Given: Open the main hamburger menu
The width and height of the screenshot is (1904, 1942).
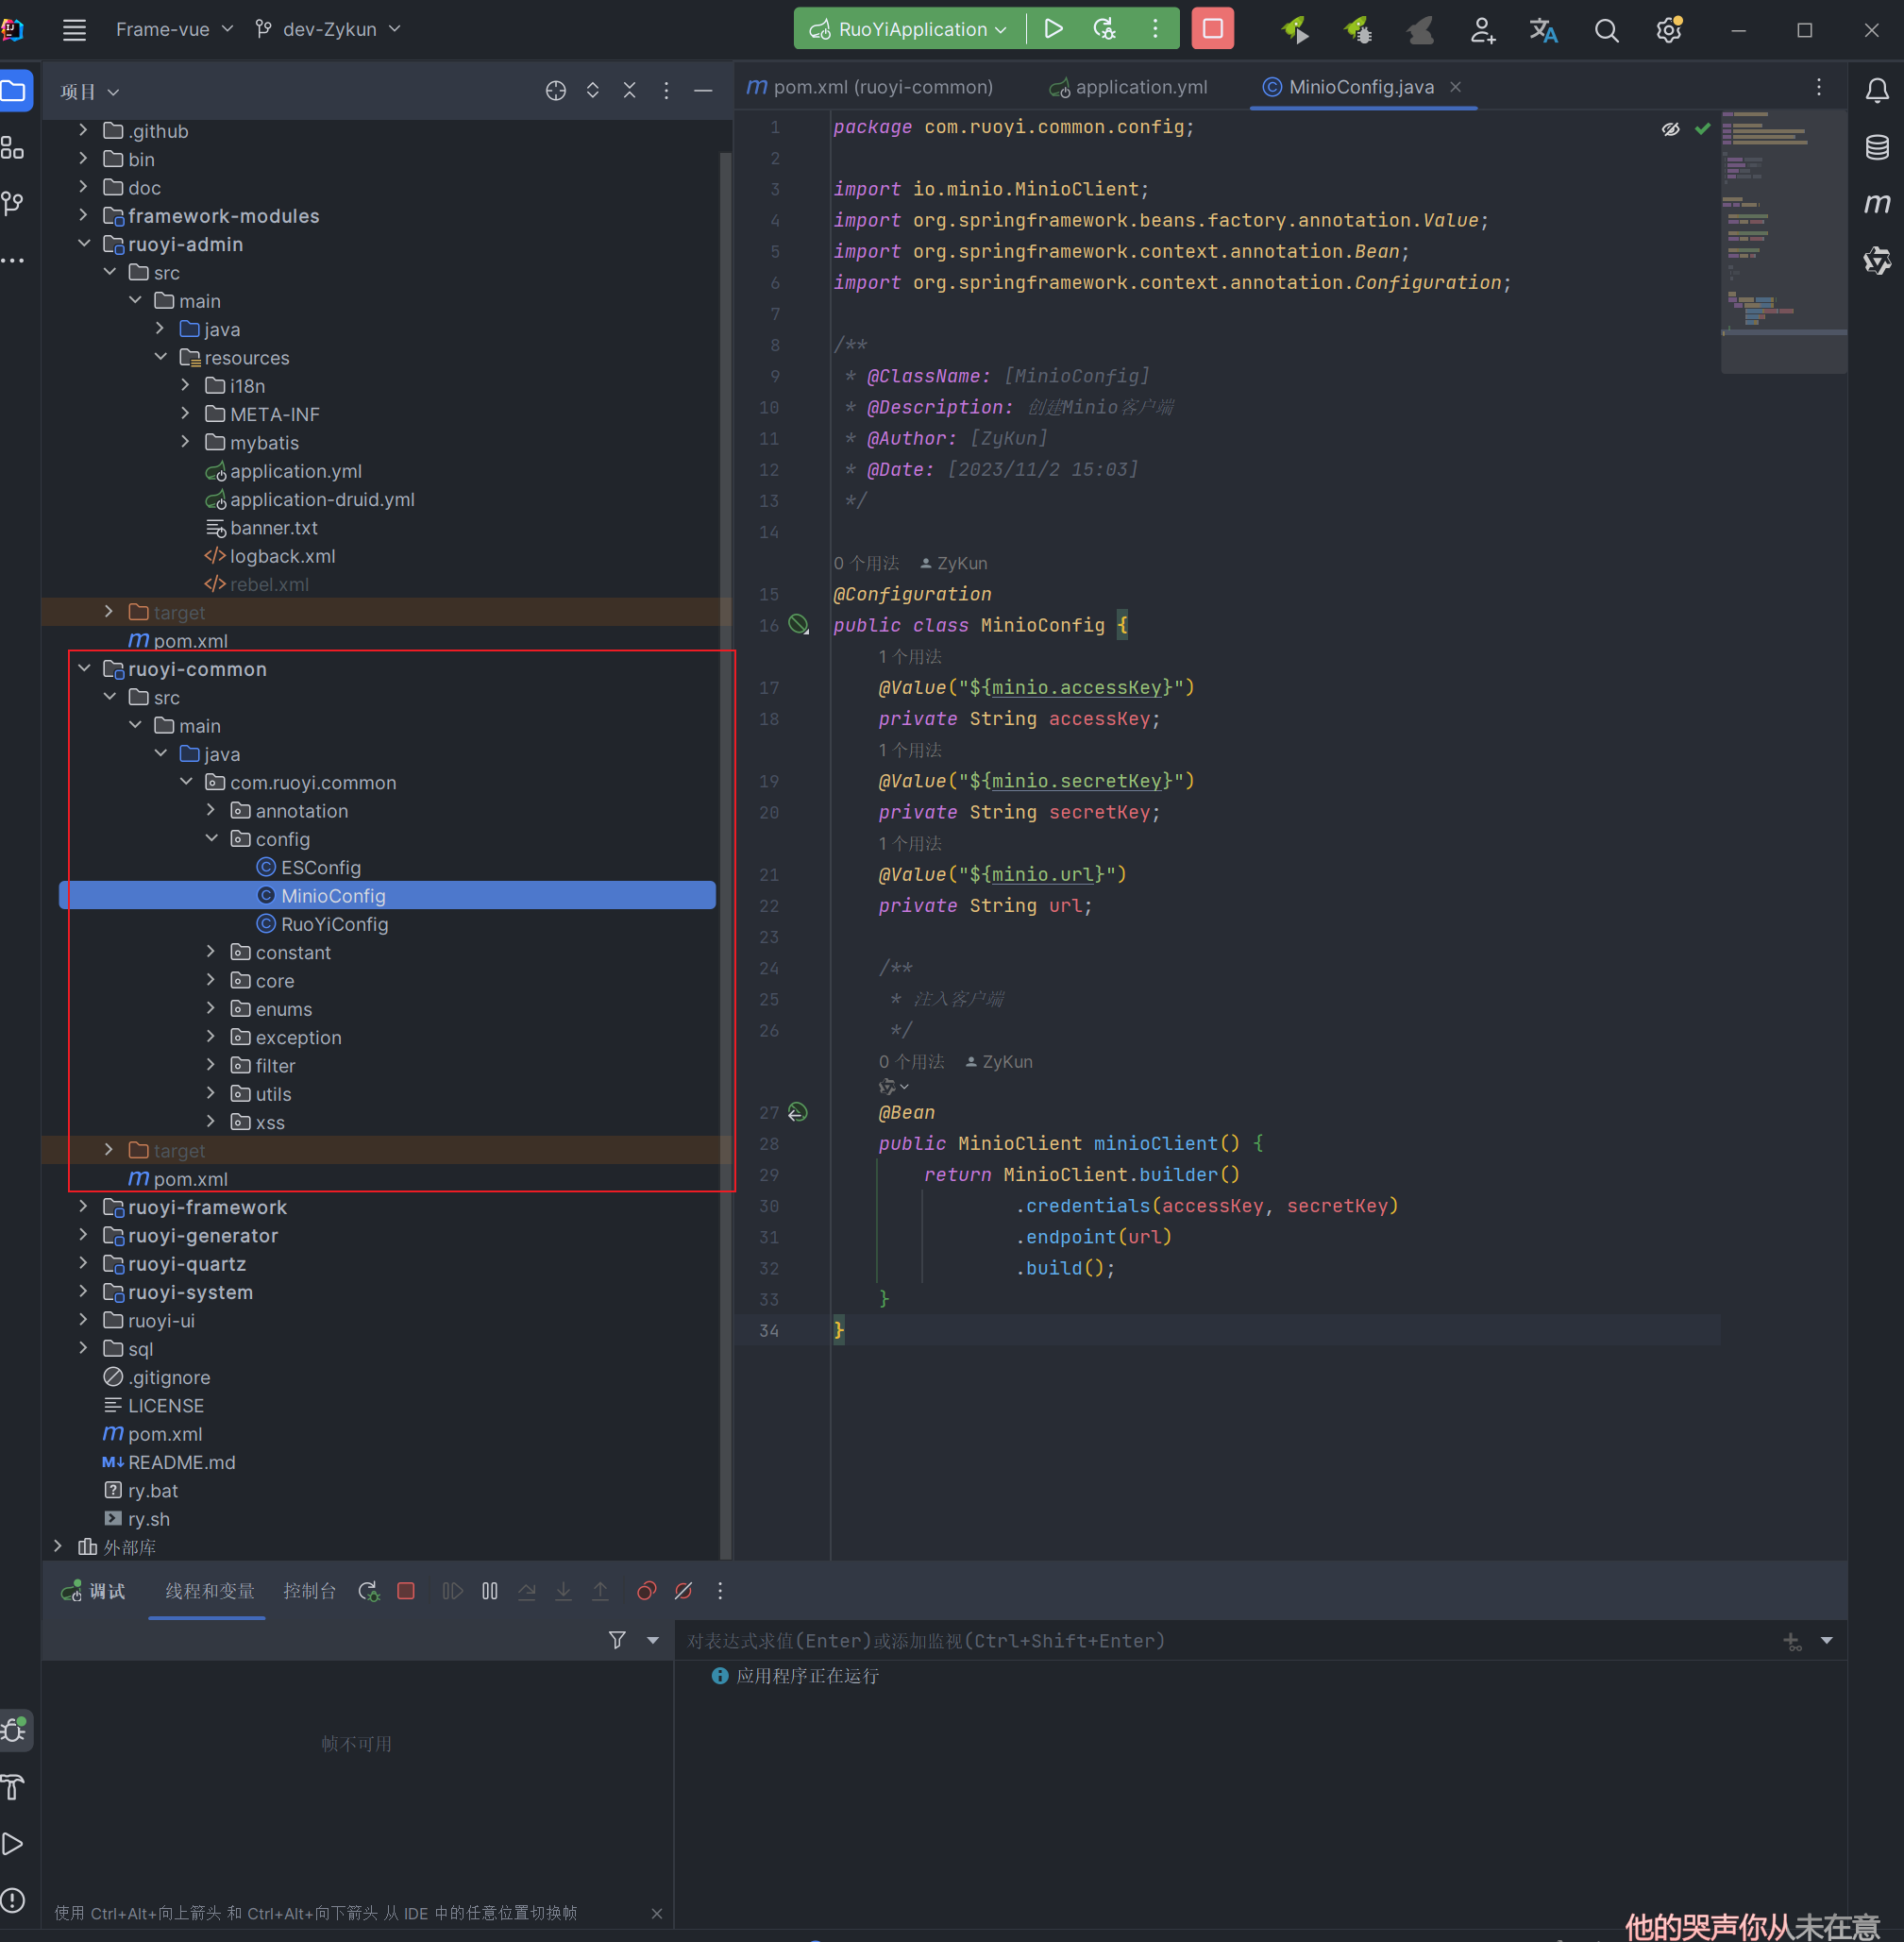Looking at the screenshot, I should pyautogui.click(x=74, y=29).
